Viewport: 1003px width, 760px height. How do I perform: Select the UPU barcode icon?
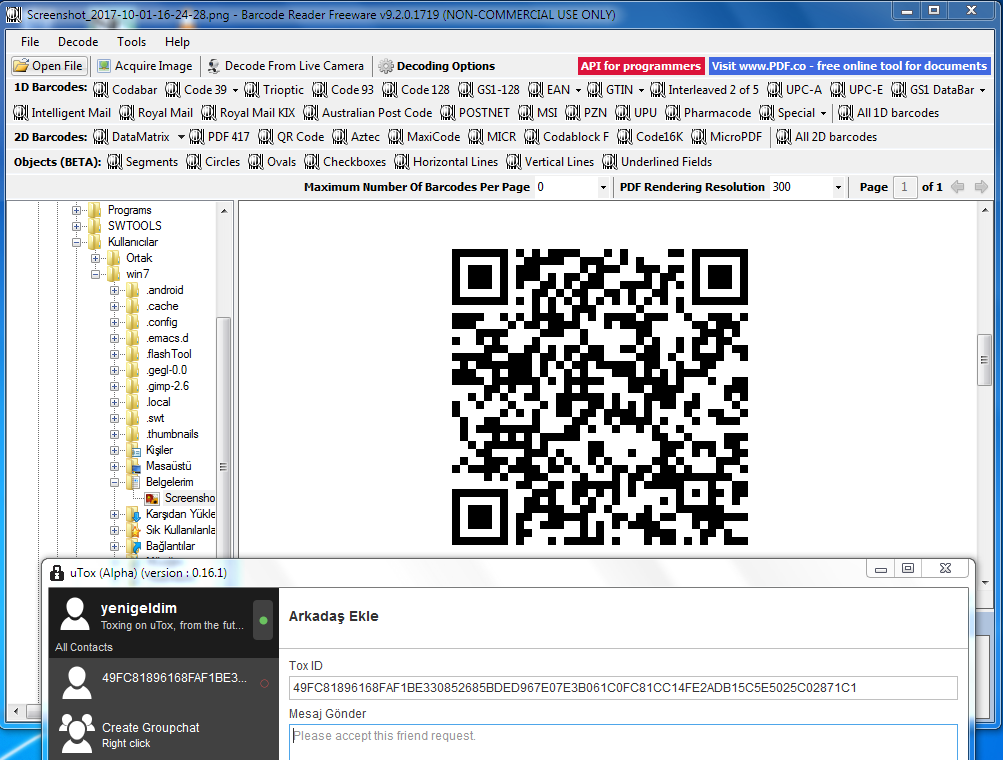coord(623,113)
